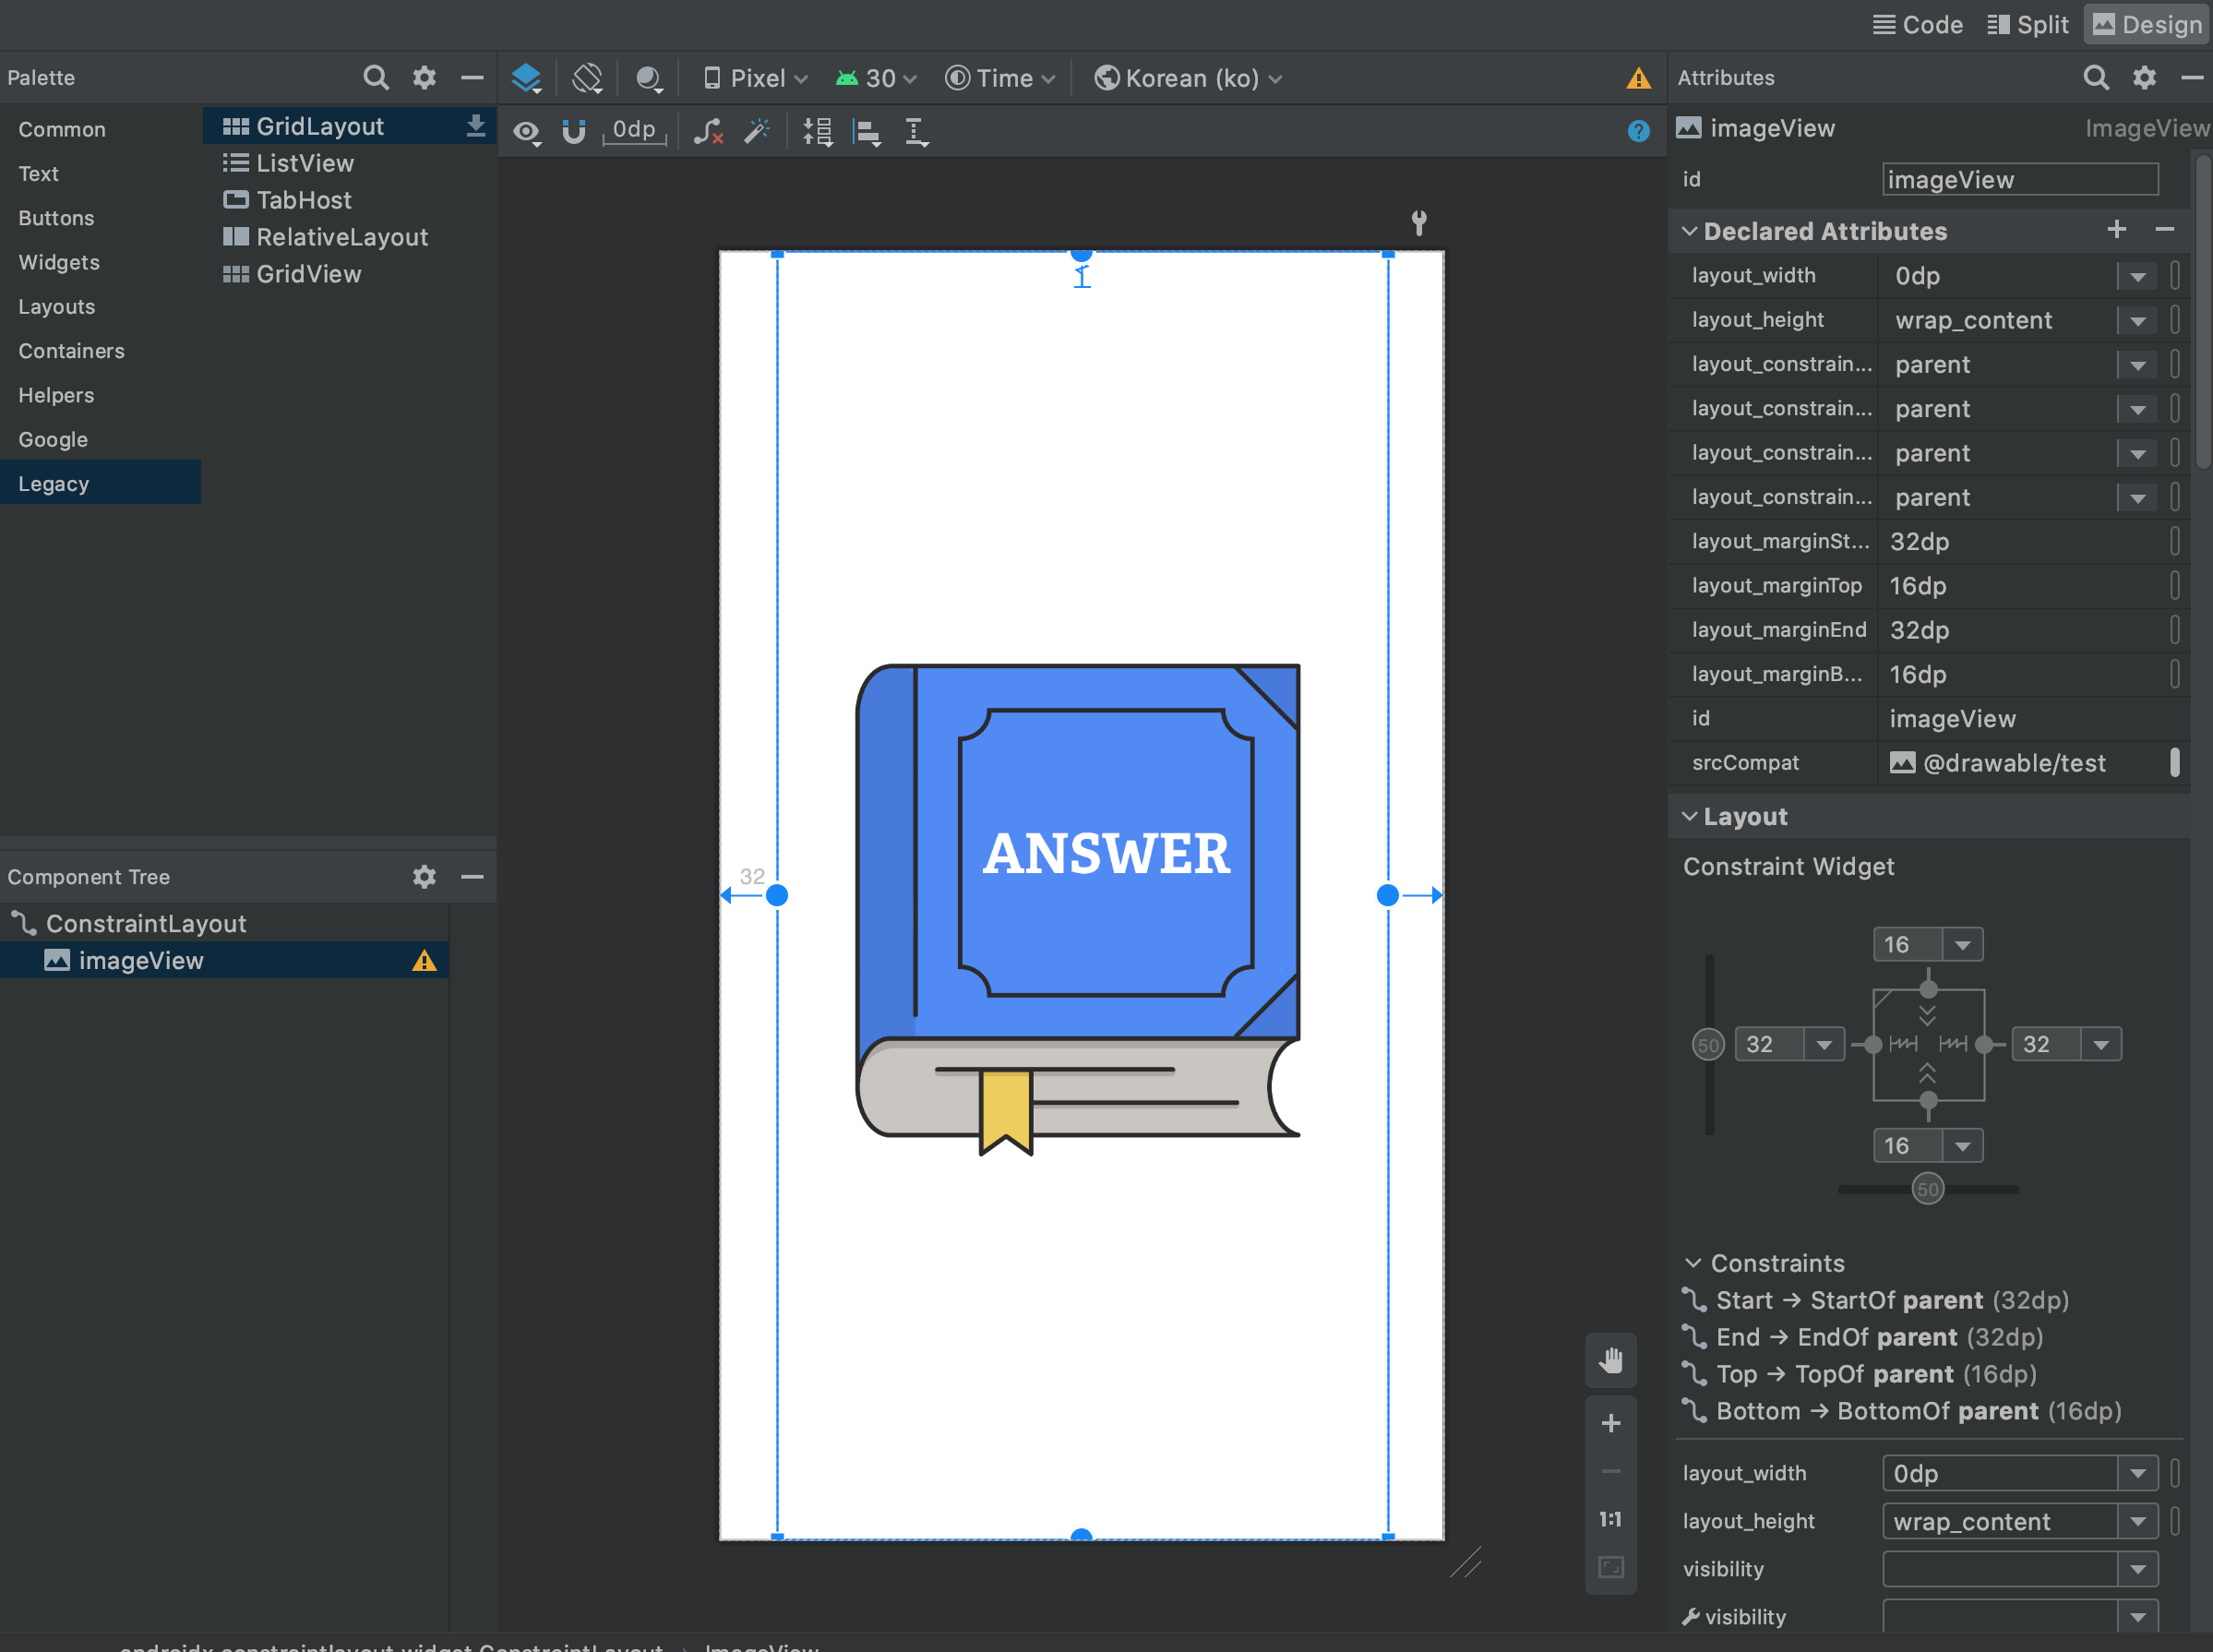This screenshot has width=2213, height=1652.
Task: Open the Korean (ko) locale dropdown
Action: pos(1188,78)
